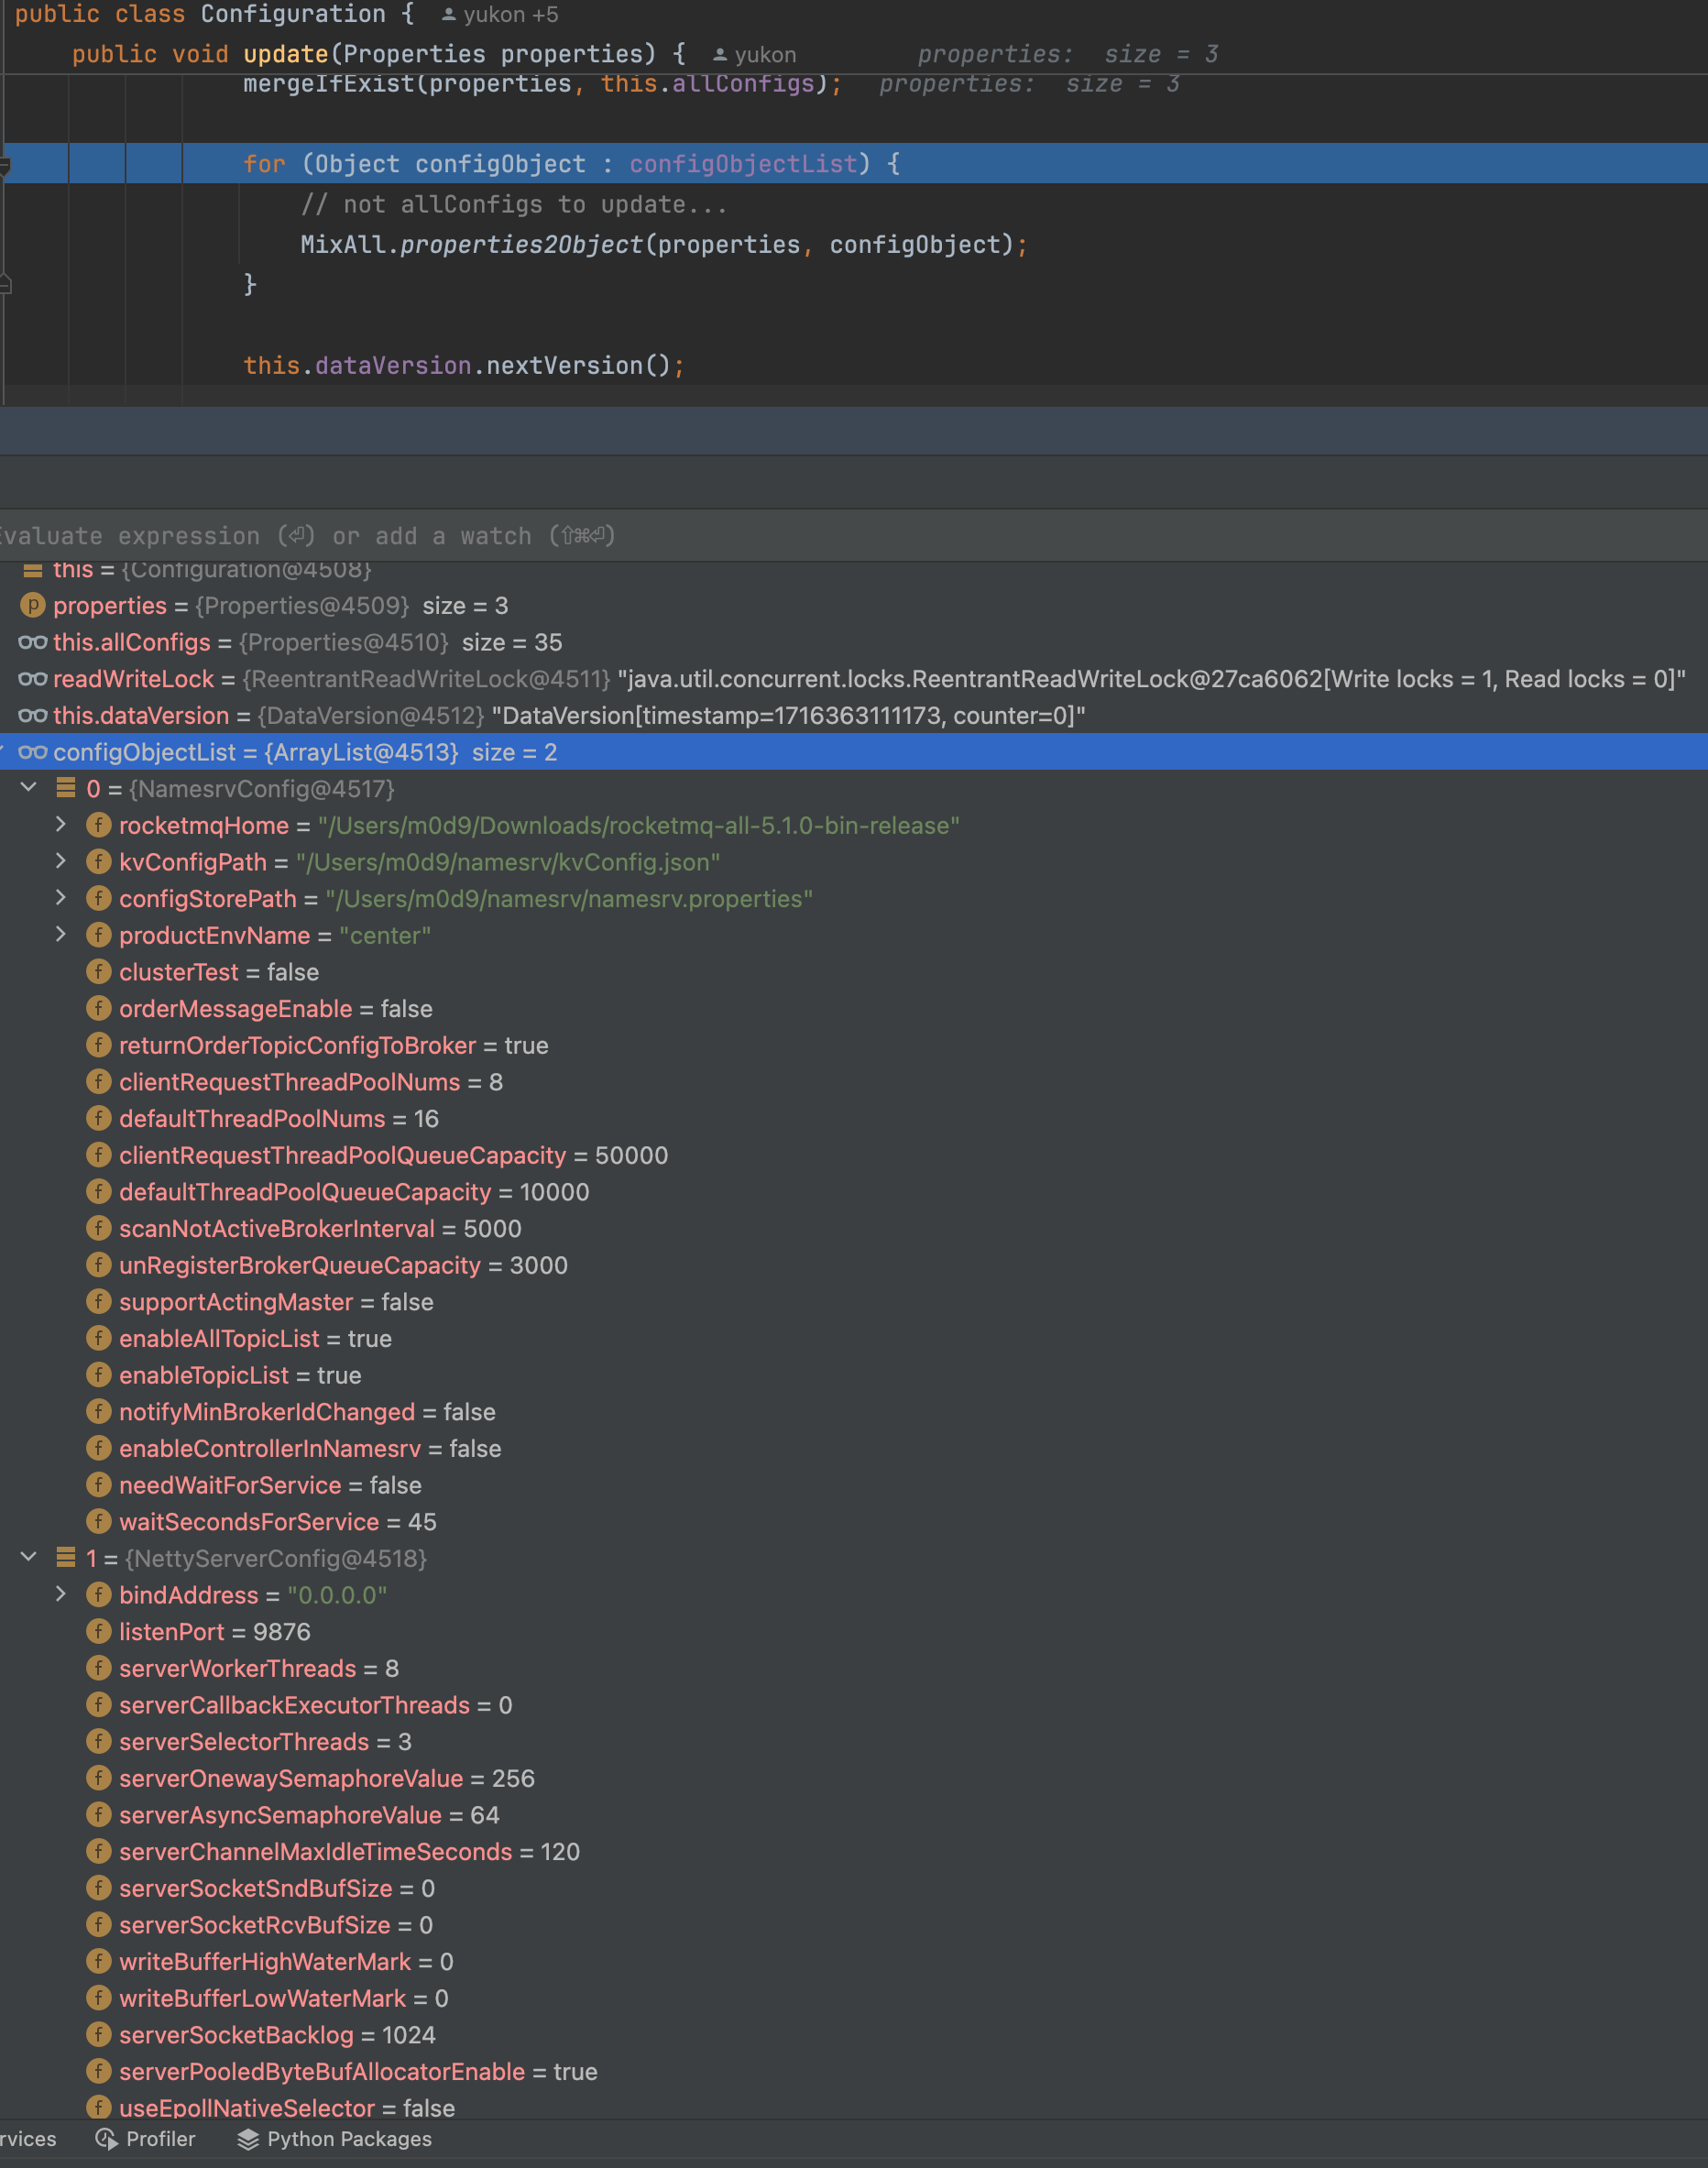Click the field icon beside serverSocketBacklog
This screenshot has height=2168, width=1708.
[98, 2034]
